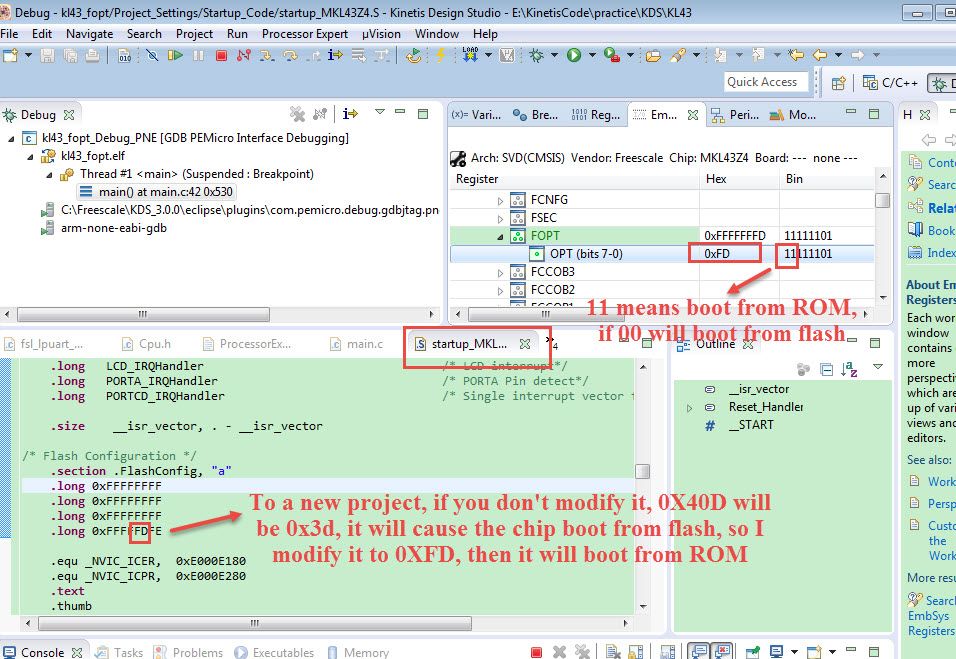The height and width of the screenshot is (659, 956).
Task: Switch to the main.c editor tab
Action: [x=356, y=344]
